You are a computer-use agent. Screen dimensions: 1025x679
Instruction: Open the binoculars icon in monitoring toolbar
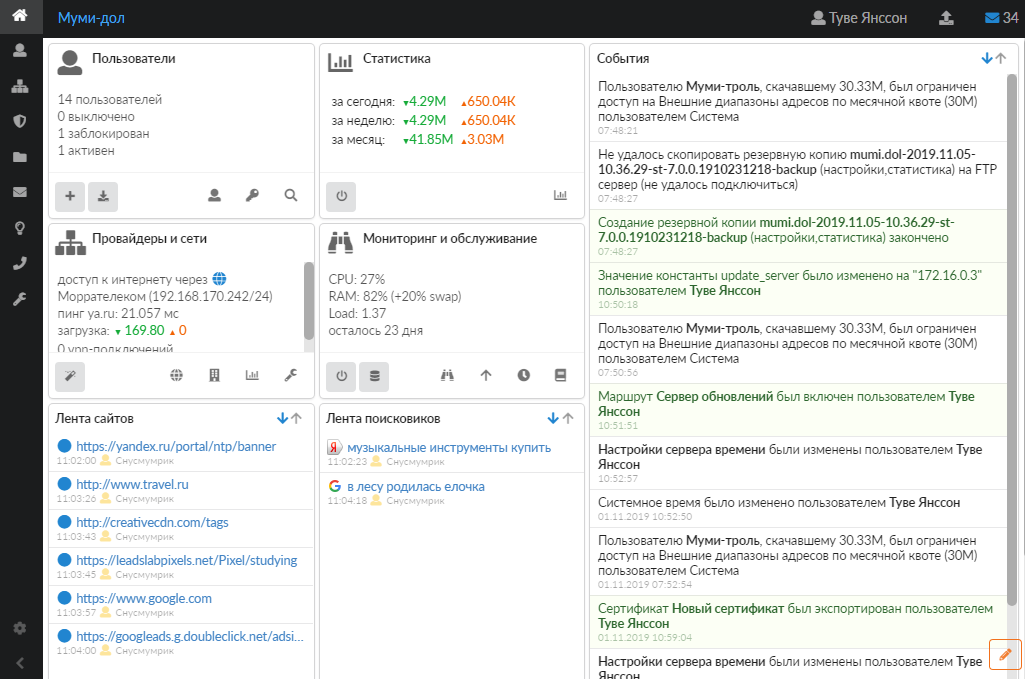[x=448, y=376]
